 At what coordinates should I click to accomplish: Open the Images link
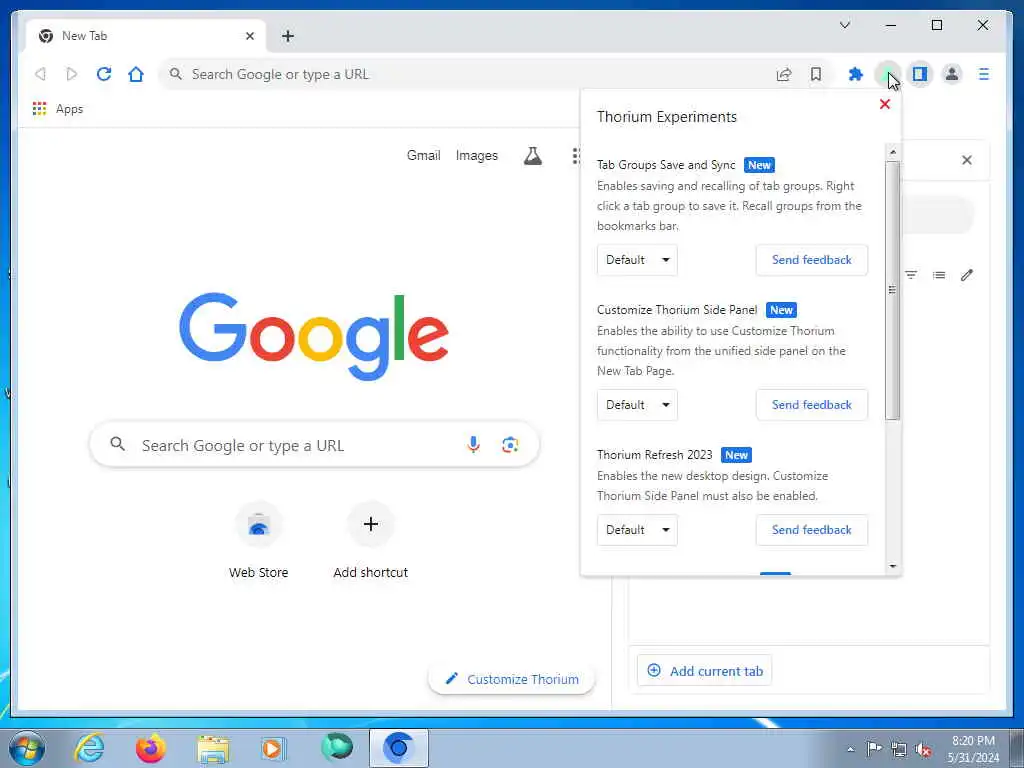coord(477,155)
